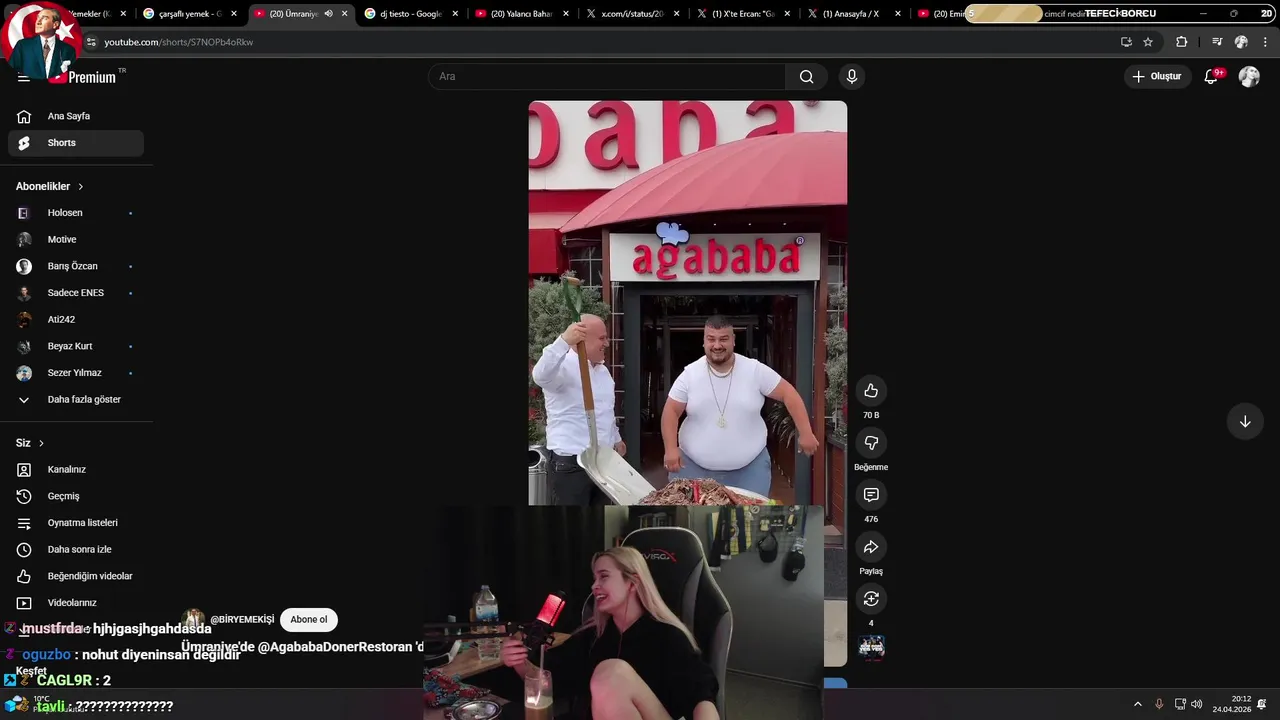Open Ana Sayfa in the sidebar
The width and height of the screenshot is (1280, 720).
[76, 116]
